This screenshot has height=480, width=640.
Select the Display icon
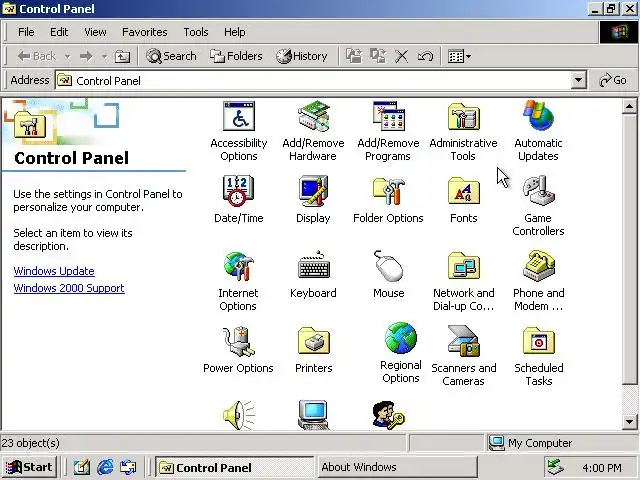(x=313, y=191)
